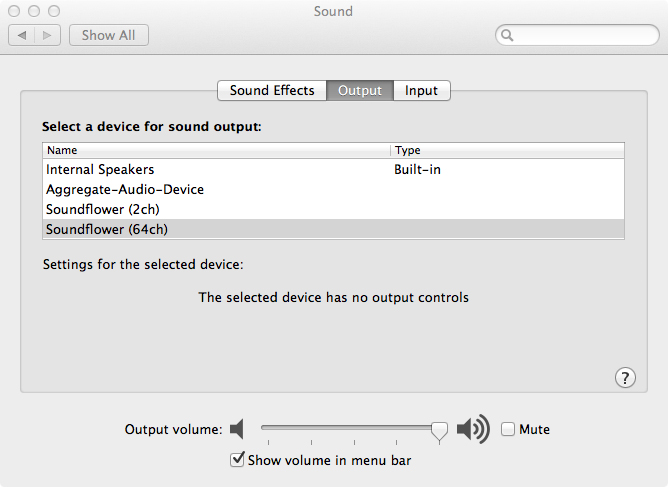668x487 pixels.
Task: Uncheck Show volume in menu bar
Action: (237, 460)
